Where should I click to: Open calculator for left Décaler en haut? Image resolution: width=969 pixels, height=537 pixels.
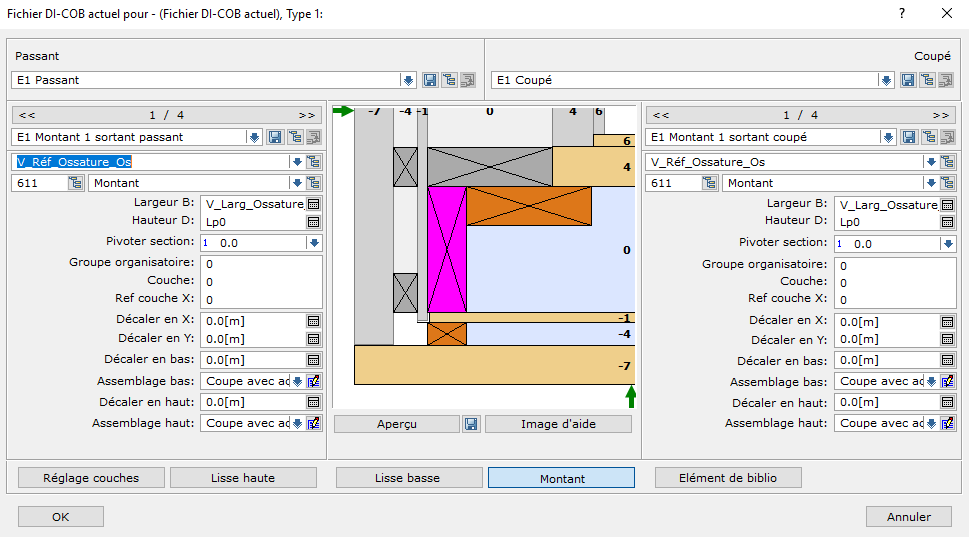pos(313,402)
